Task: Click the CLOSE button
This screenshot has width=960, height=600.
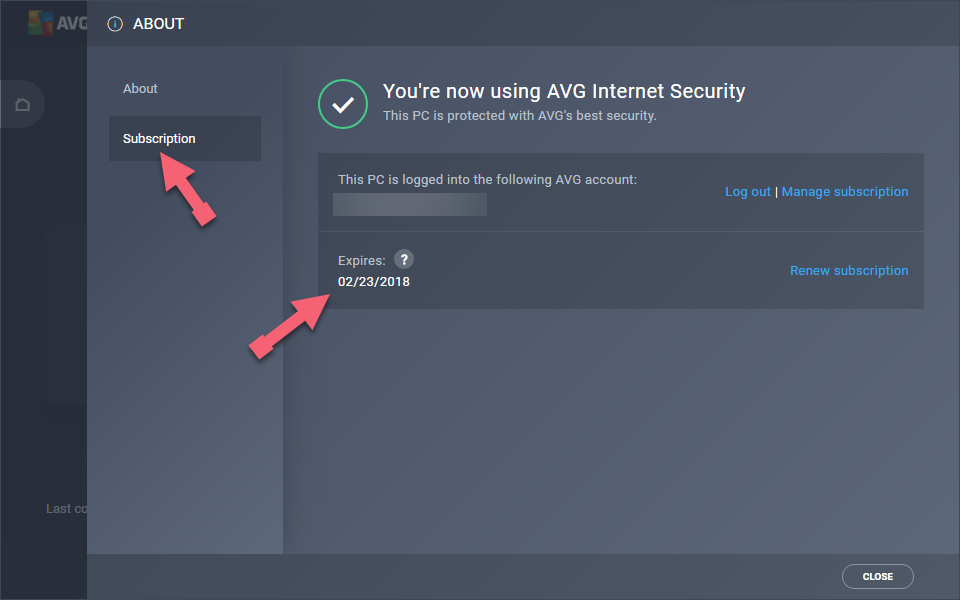Action: click(x=877, y=576)
